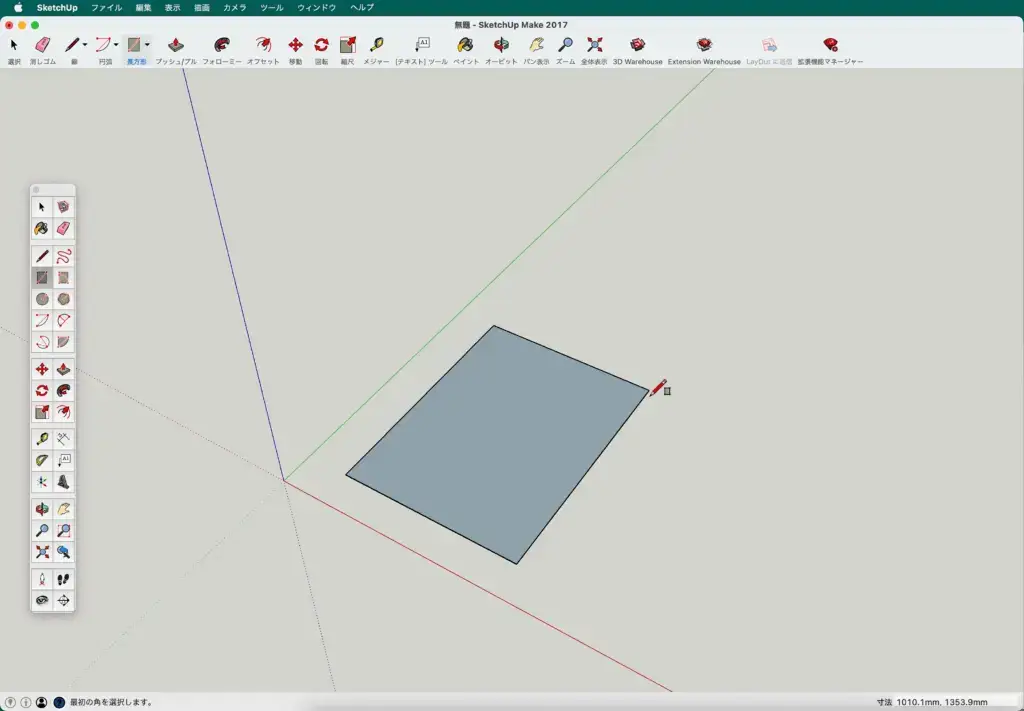Select Rotated Rectangle tool in floating palette

click(63, 277)
